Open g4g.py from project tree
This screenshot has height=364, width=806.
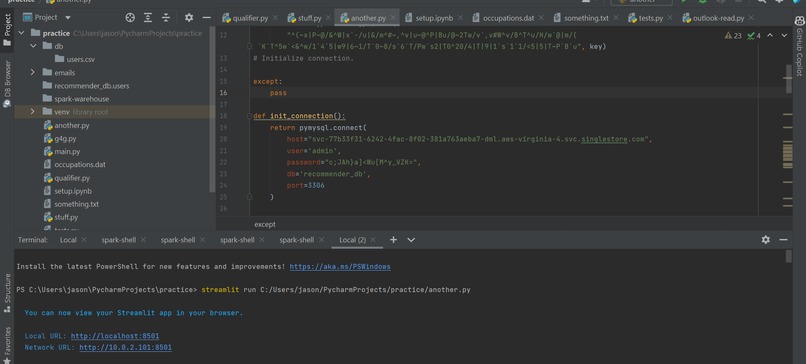60,138
